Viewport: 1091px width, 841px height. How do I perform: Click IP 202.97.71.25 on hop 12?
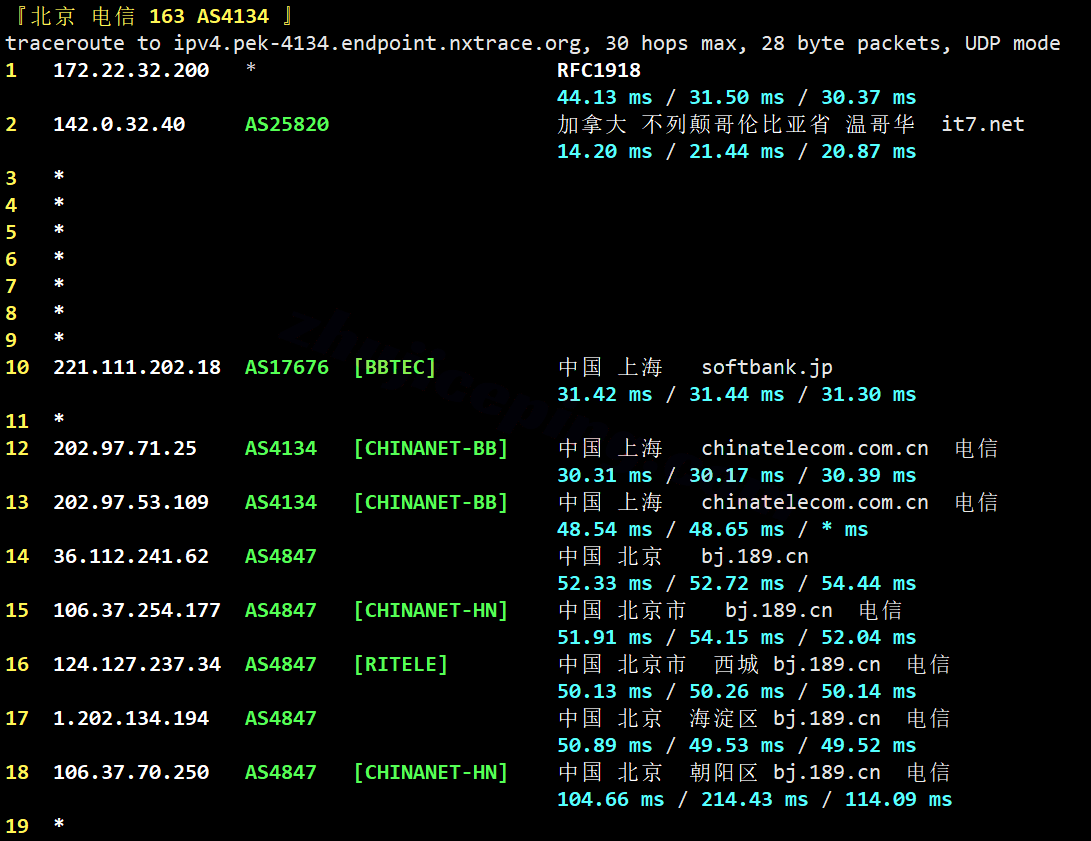click(125, 449)
